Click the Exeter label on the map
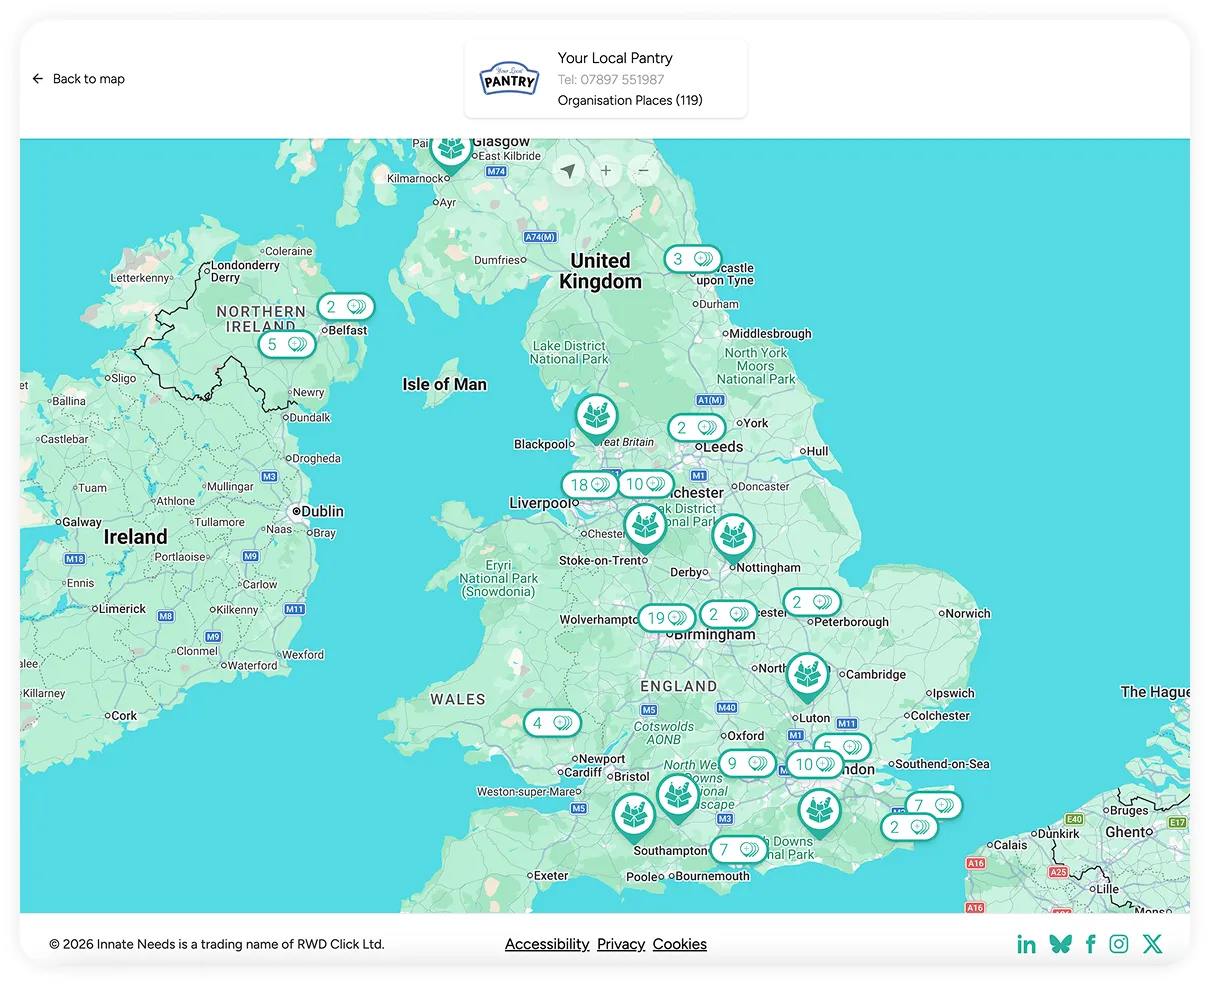Screen dimensions: 1210x986 pos(551,875)
